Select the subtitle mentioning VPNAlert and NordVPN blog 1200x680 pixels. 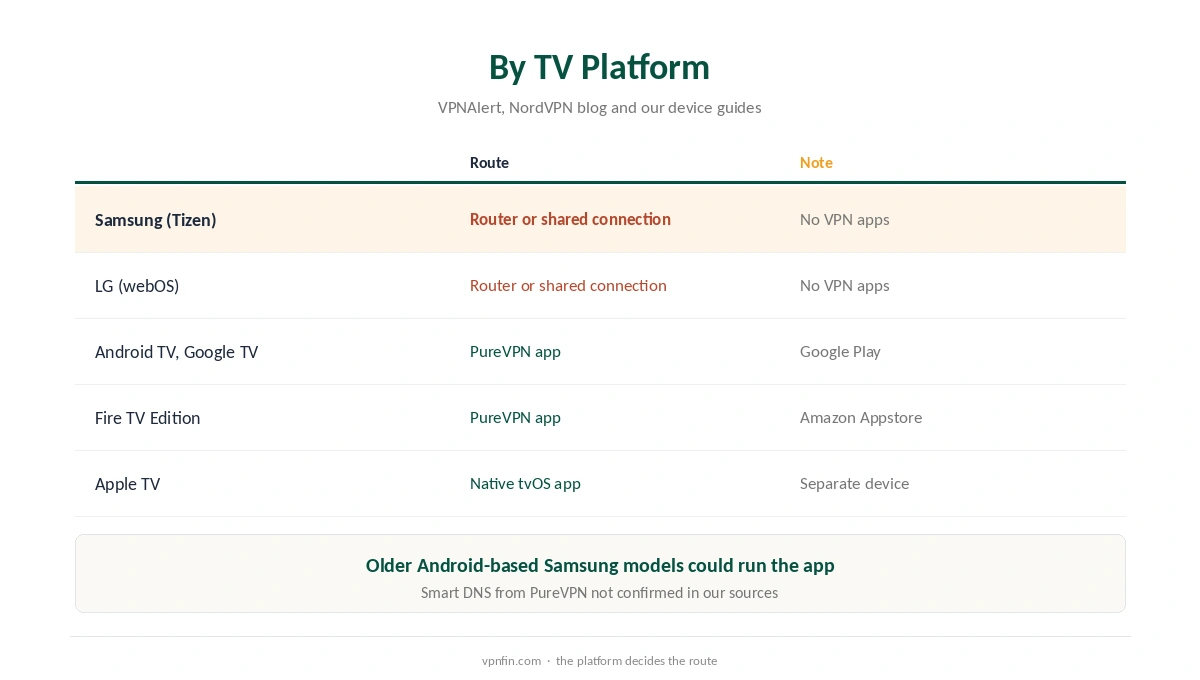pos(599,107)
